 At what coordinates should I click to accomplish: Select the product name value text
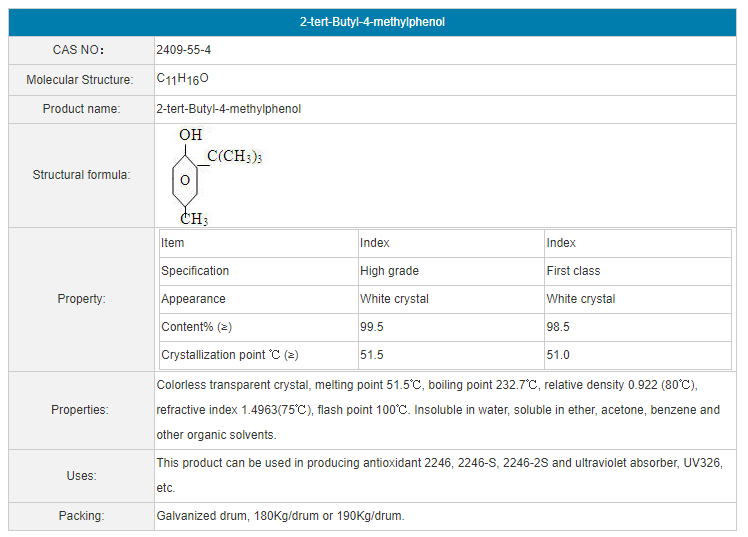tap(228, 109)
